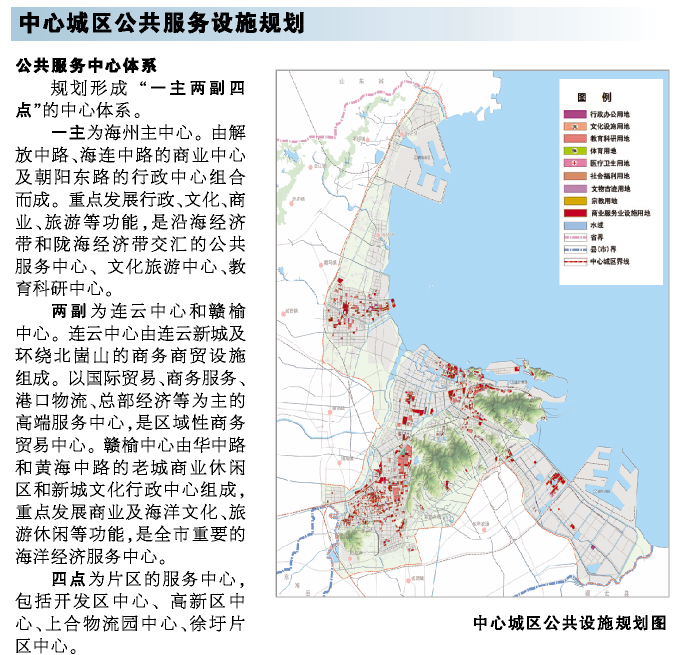675x655 pixels.
Task: Select the 宗教用地 yellow swatch
Action: (x=576, y=200)
